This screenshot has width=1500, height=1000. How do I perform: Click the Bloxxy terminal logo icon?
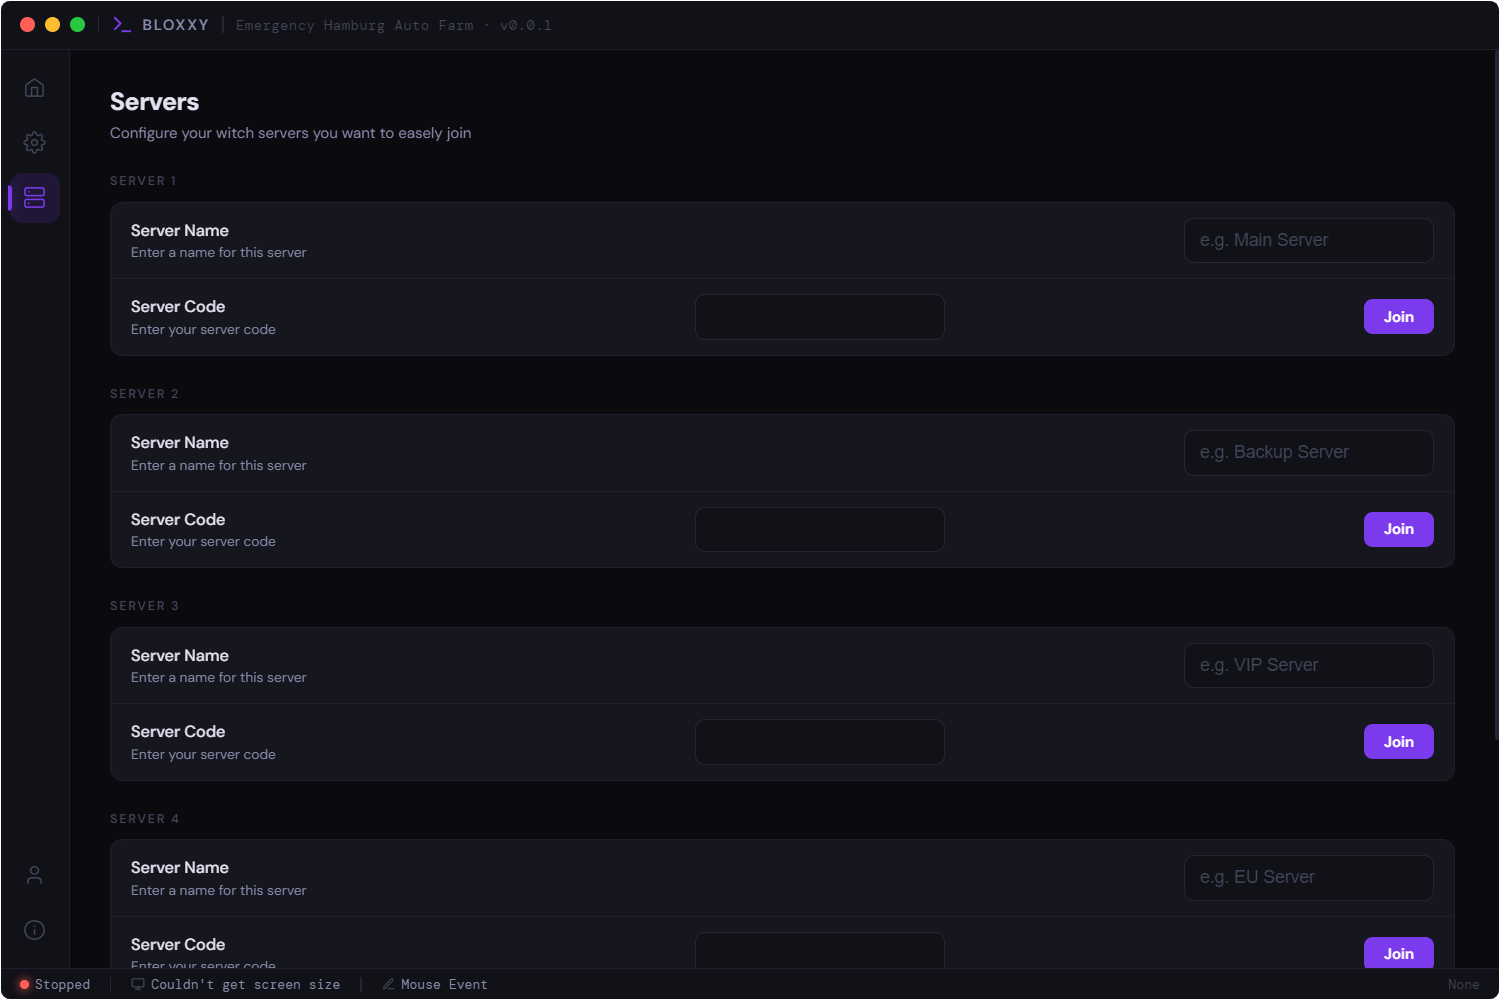122,25
